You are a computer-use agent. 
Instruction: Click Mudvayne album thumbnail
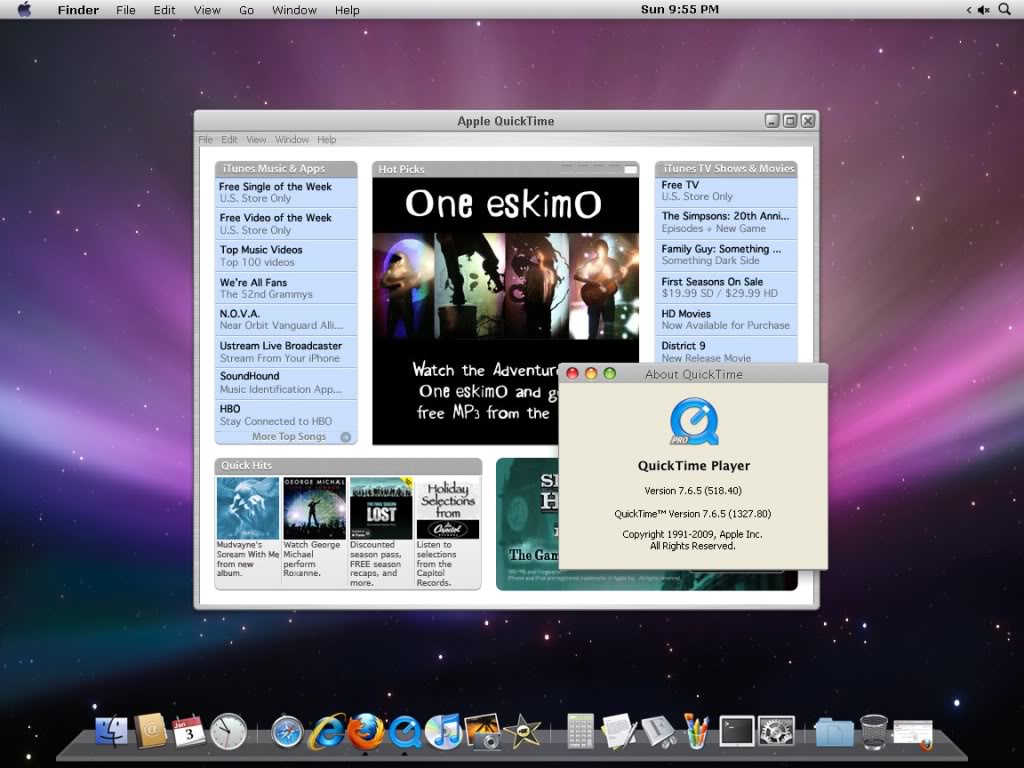(x=248, y=508)
